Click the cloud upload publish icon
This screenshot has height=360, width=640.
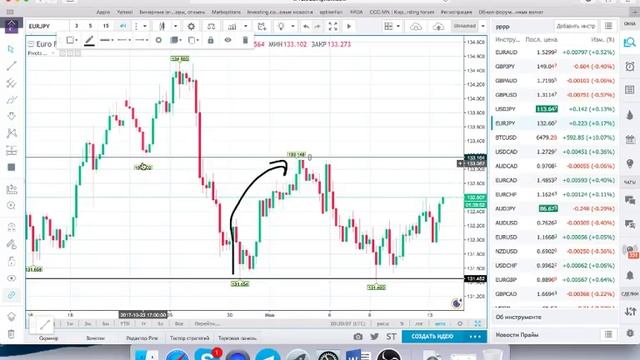coord(438,27)
